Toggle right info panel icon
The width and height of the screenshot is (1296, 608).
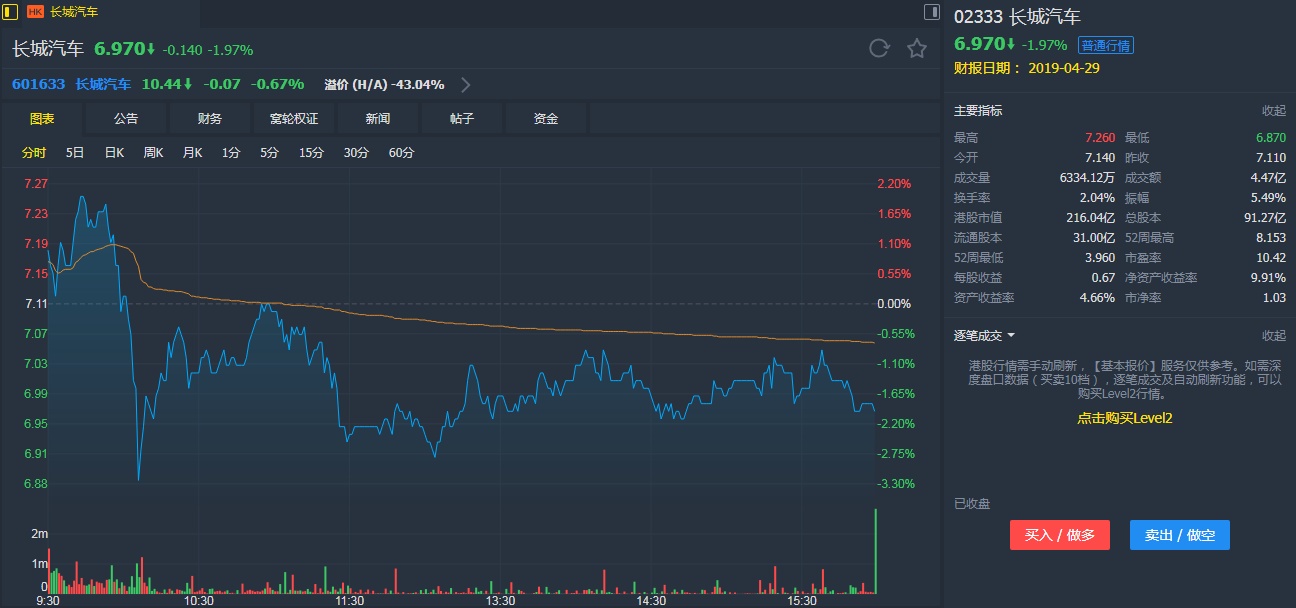coord(932,12)
